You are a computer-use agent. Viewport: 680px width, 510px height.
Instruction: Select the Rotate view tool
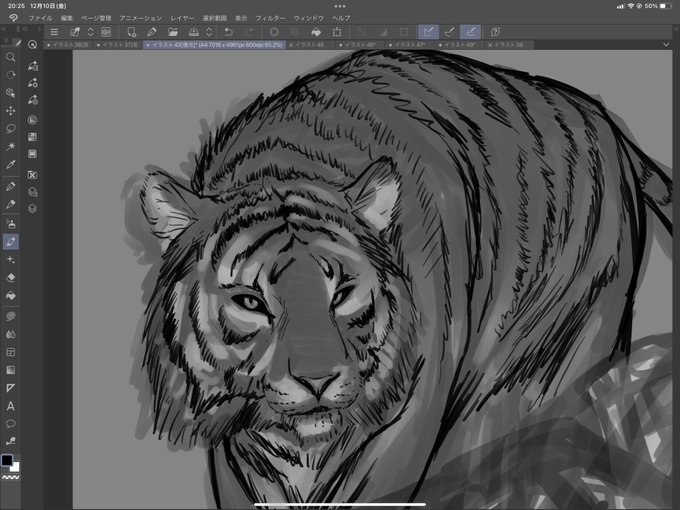coord(11,75)
